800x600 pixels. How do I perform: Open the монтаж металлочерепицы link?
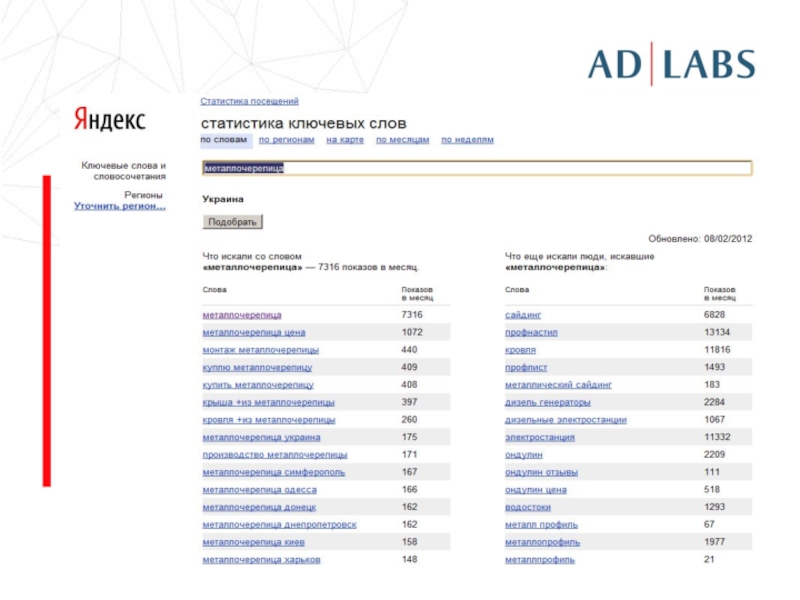(x=261, y=350)
